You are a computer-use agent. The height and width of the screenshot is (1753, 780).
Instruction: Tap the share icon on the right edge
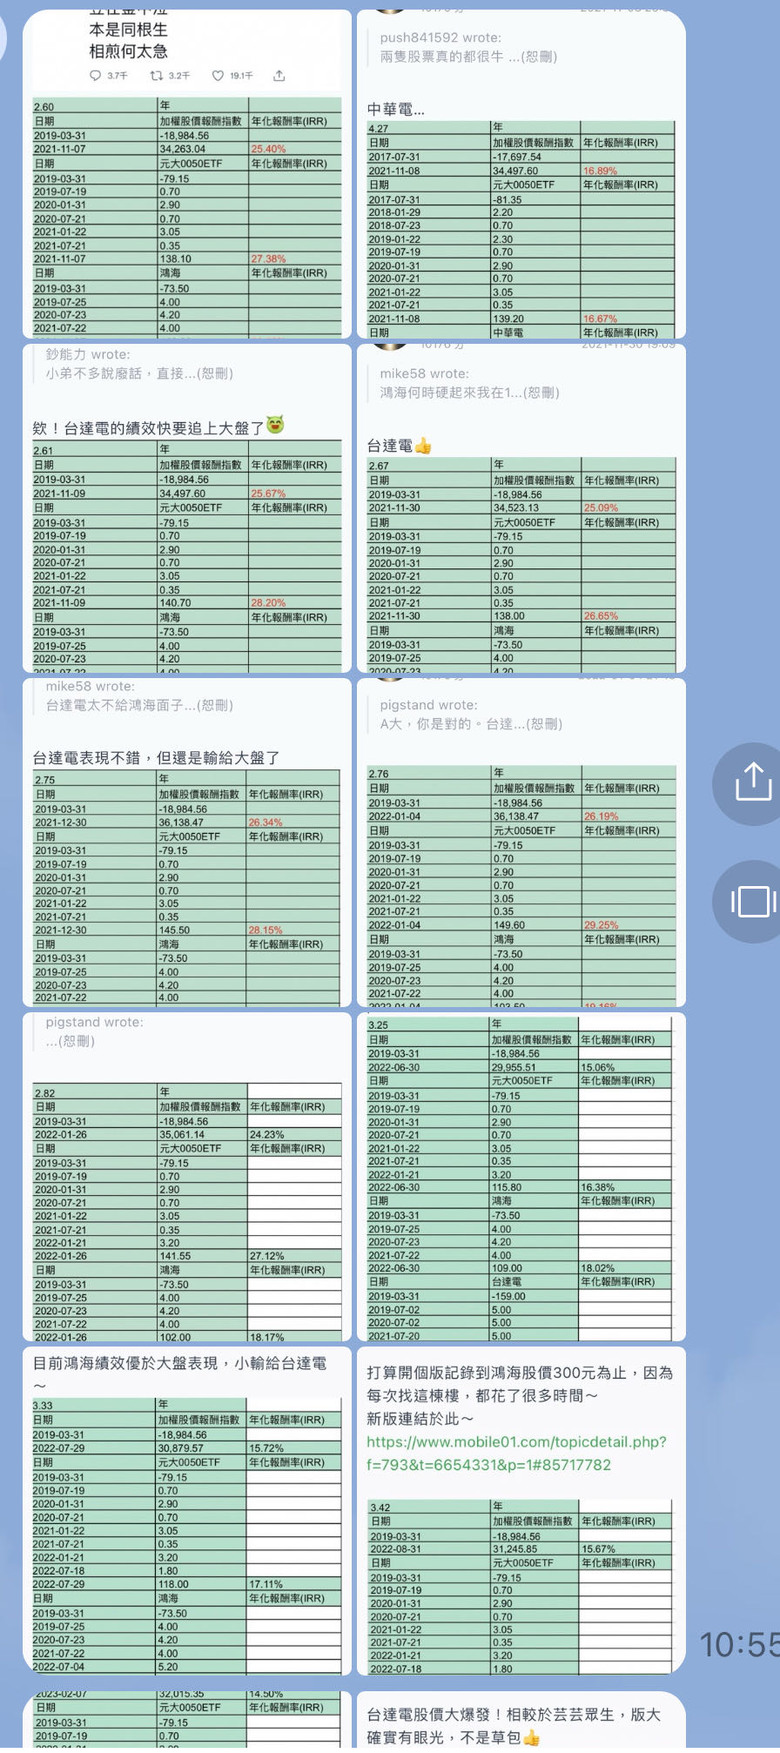752,783
